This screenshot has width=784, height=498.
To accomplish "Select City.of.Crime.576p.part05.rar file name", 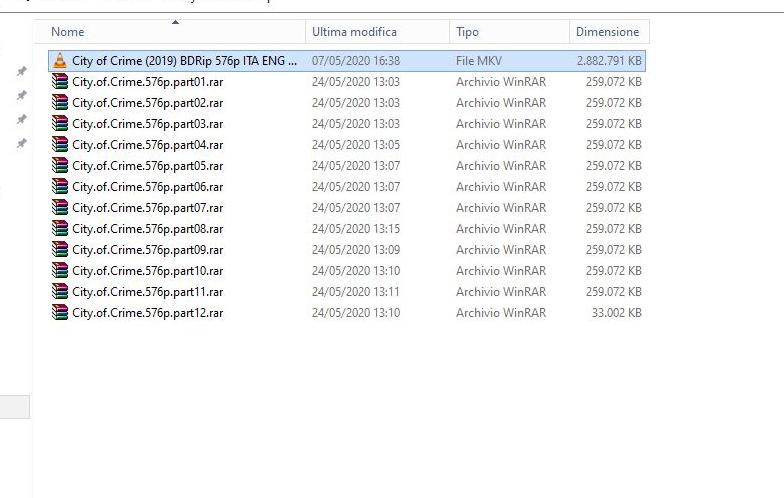I will 148,166.
